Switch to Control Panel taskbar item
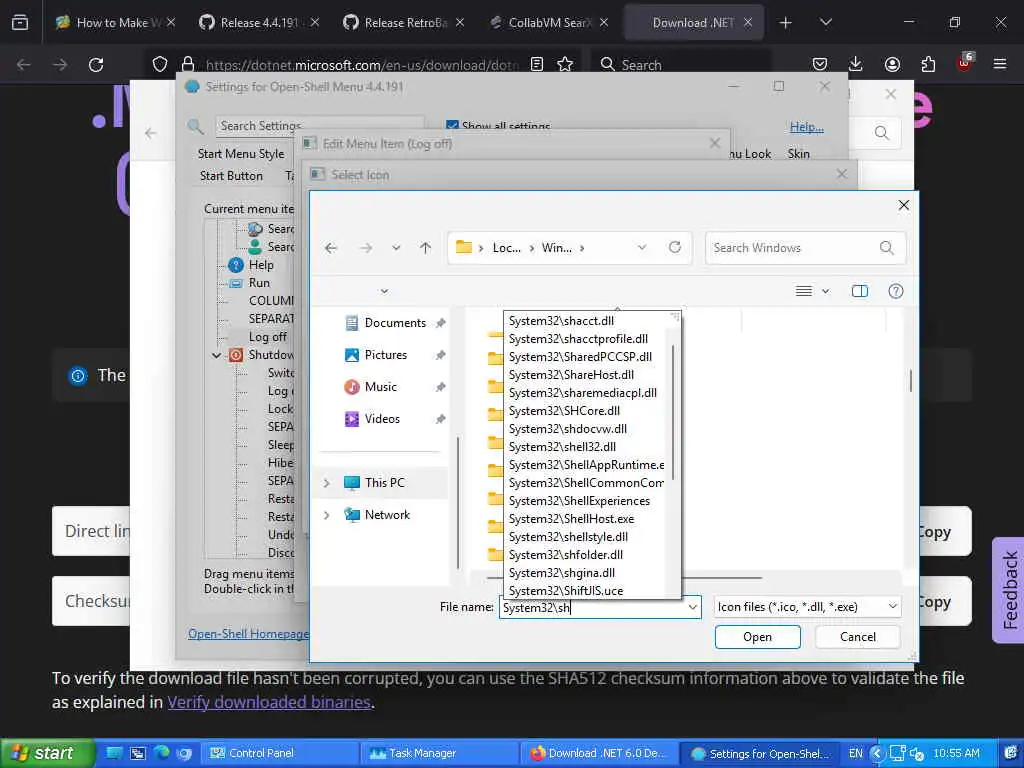This screenshot has height=768, width=1024. pyautogui.click(x=280, y=753)
